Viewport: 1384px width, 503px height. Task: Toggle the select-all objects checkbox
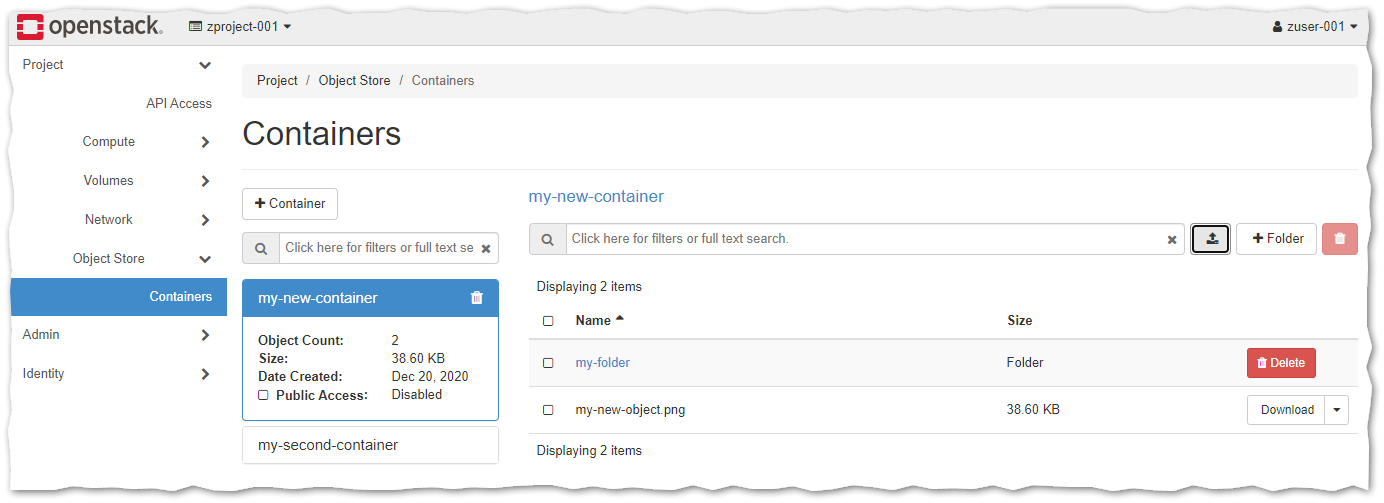tap(548, 321)
